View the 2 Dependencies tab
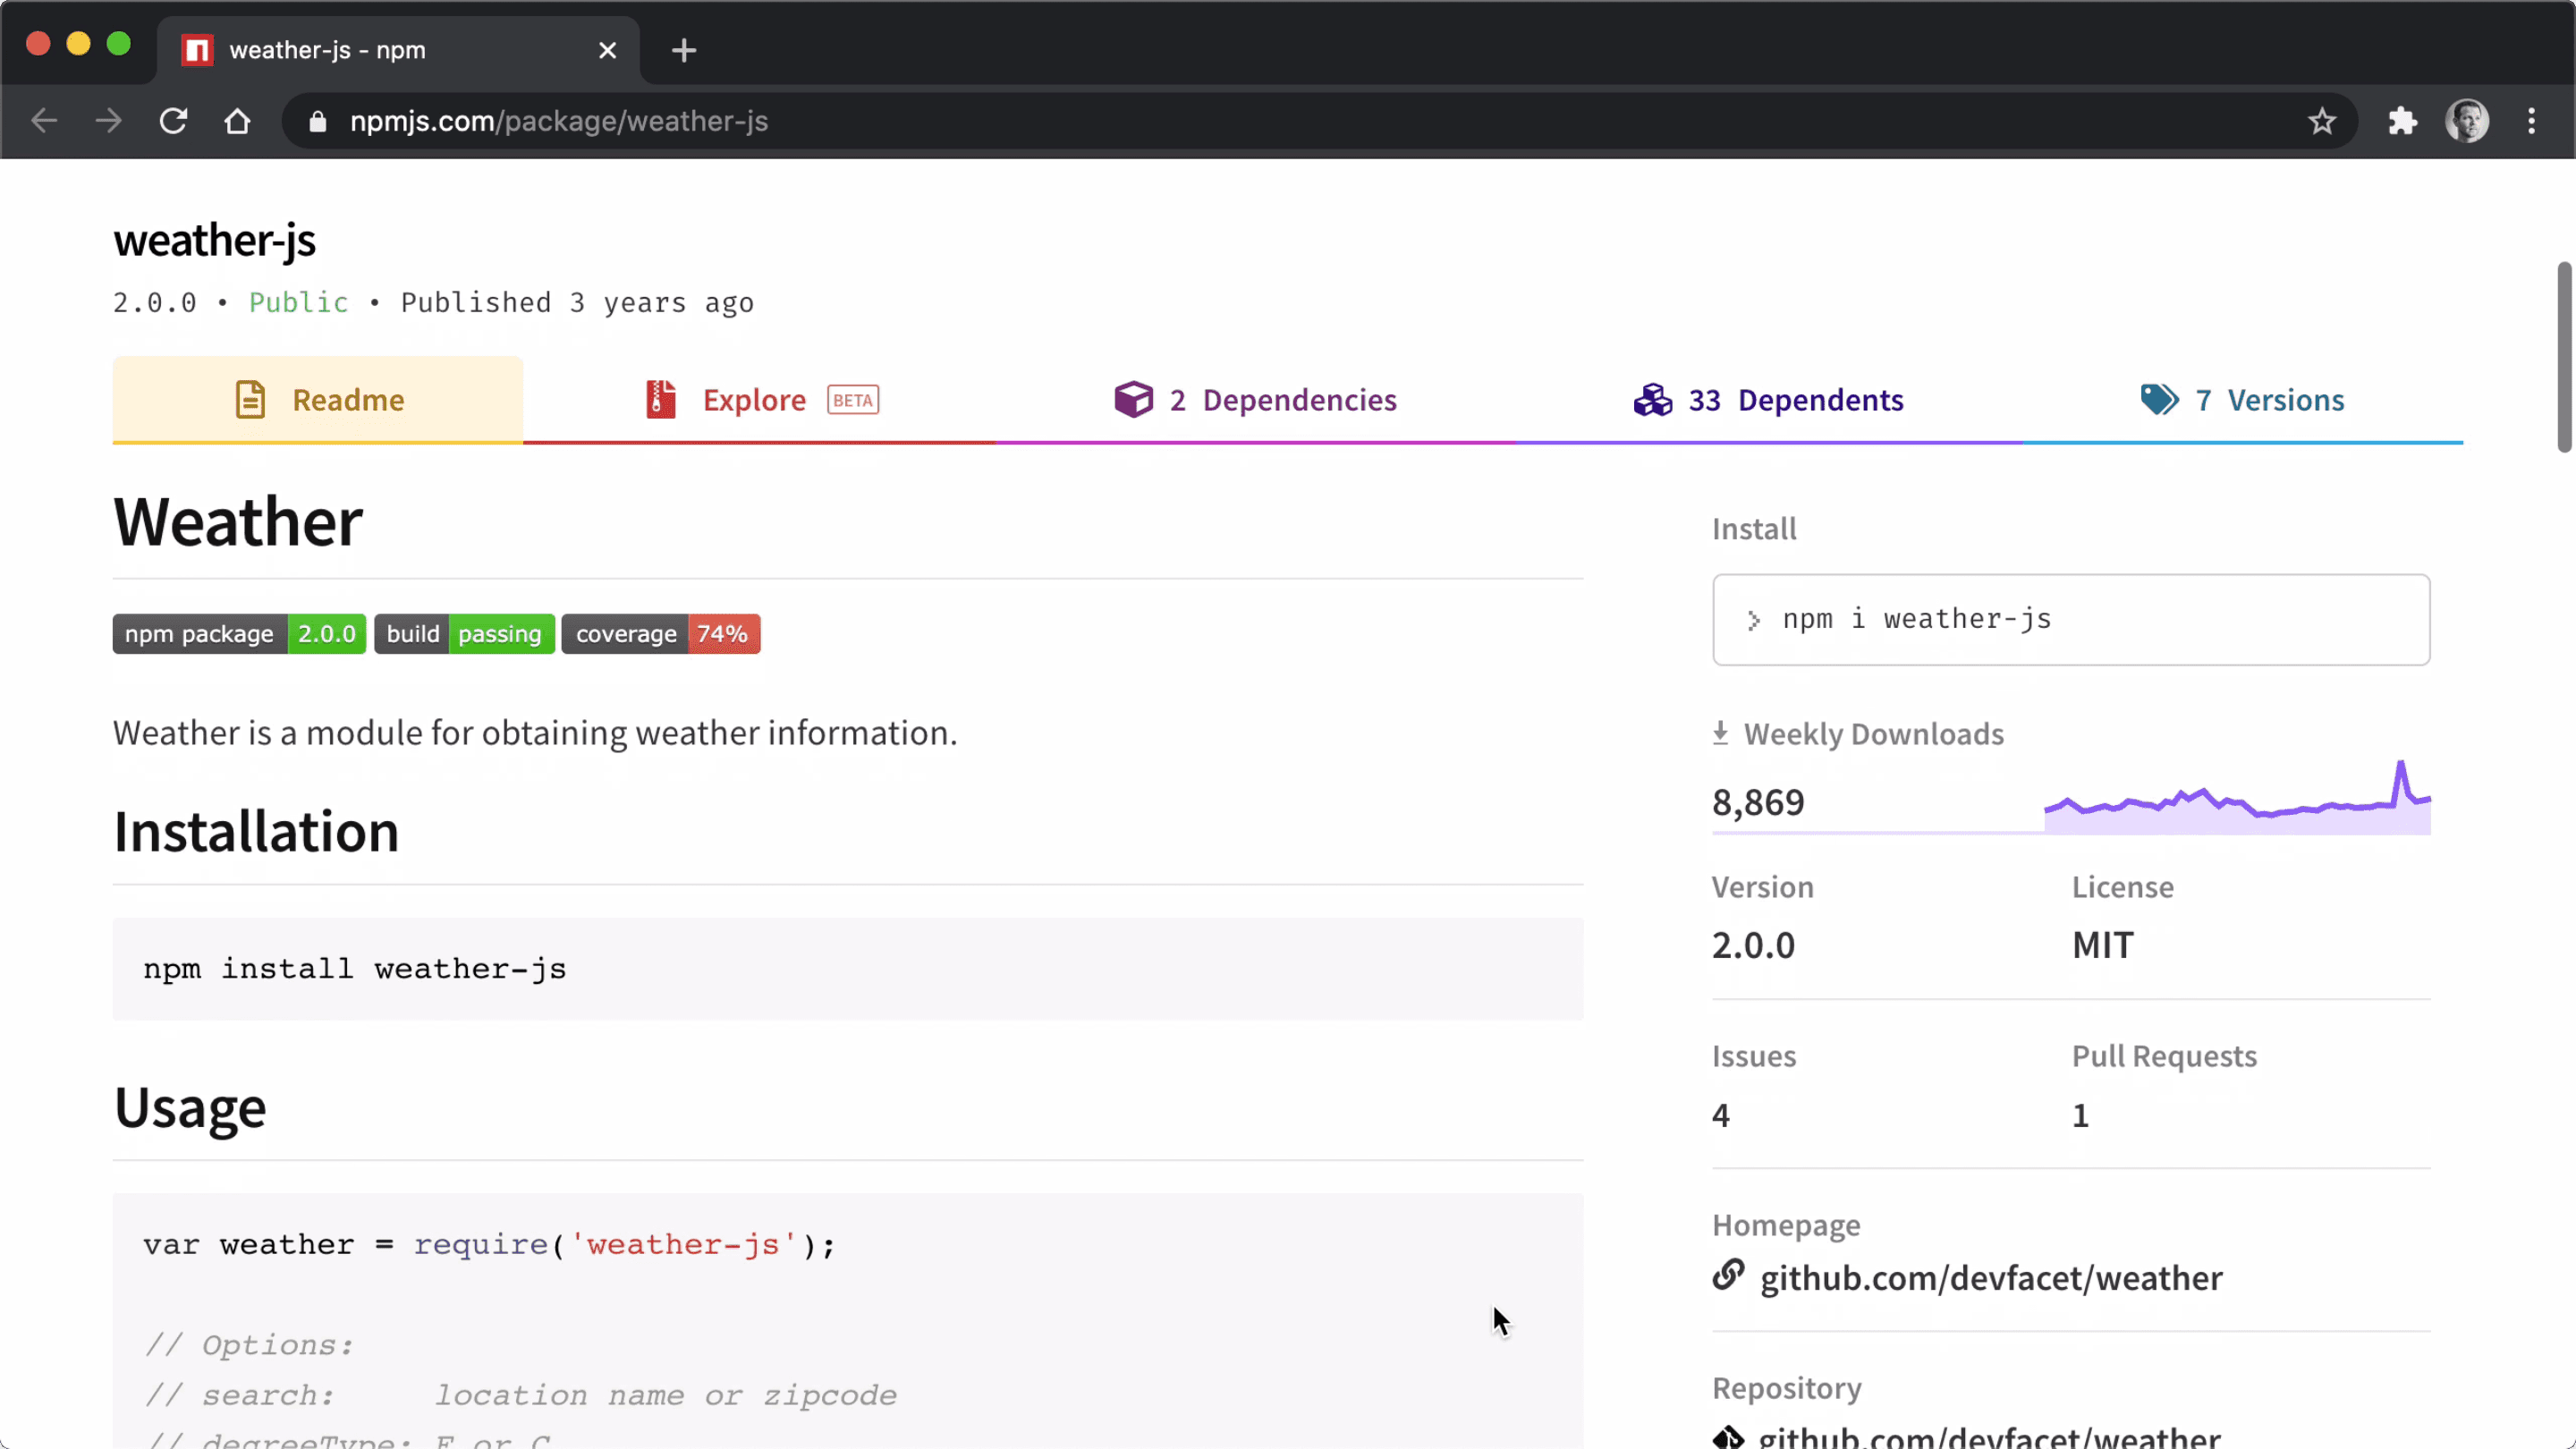The width and height of the screenshot is (2576, 1449). click(1255, 400)
